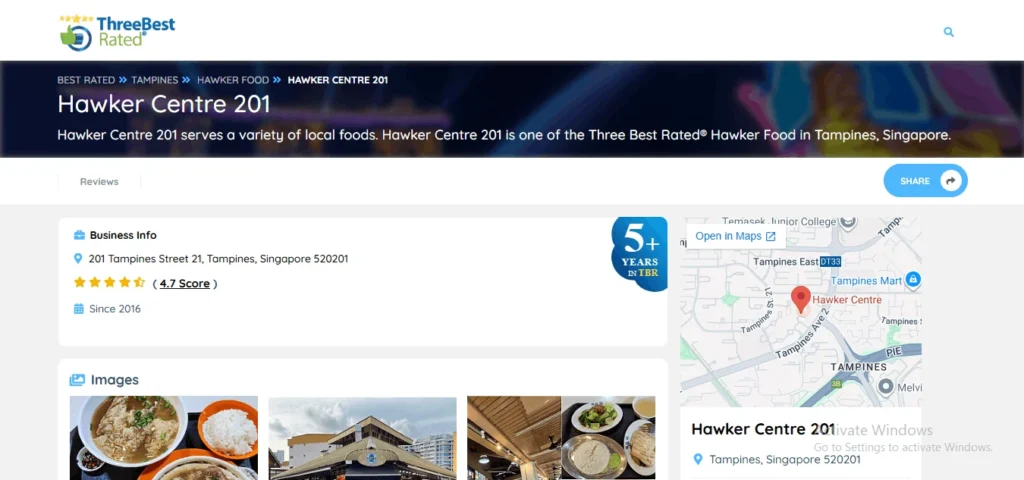Click the address location pin icon
Screen dimensions: 1024x480
tap(78, 259)
